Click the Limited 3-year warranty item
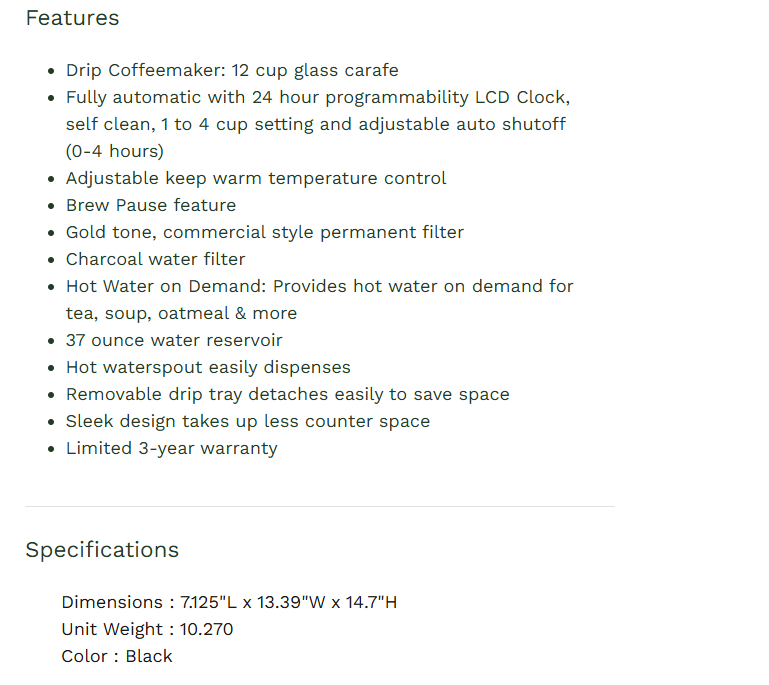Screen dimensions: 769x685 [x=171, y=448]
